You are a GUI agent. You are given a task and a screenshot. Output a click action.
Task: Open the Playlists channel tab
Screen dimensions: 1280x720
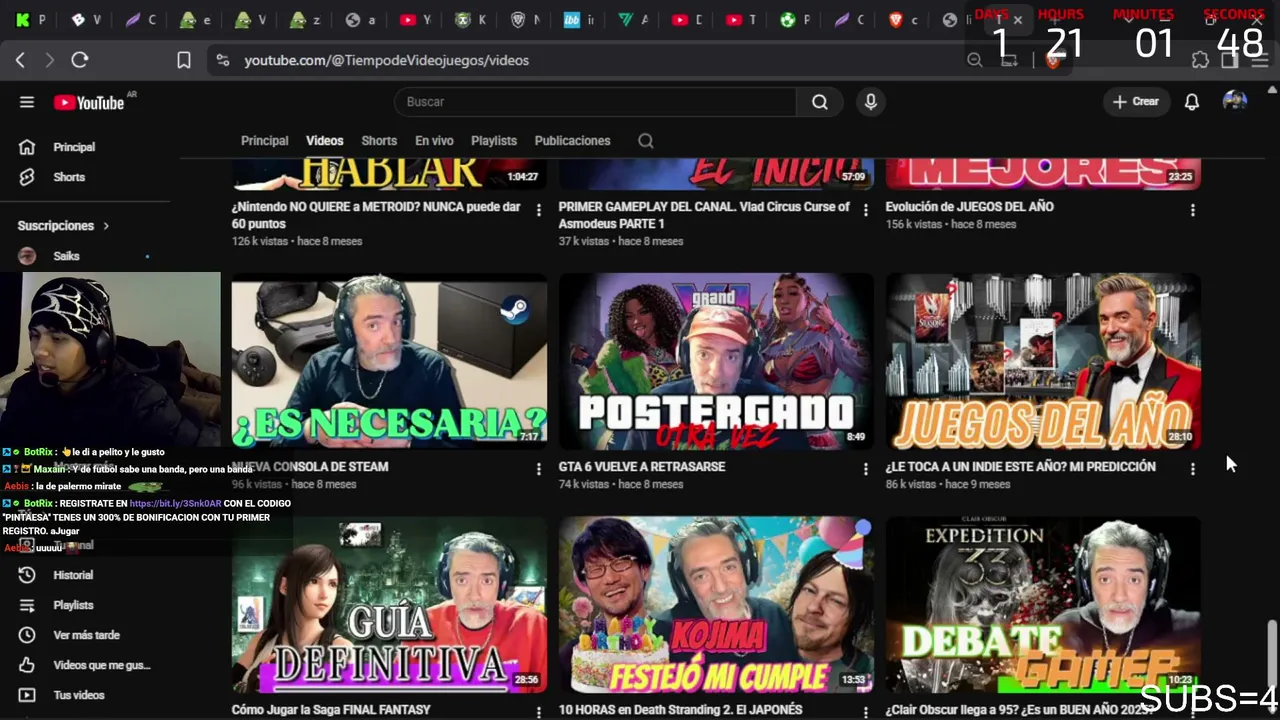click(494, 141)
